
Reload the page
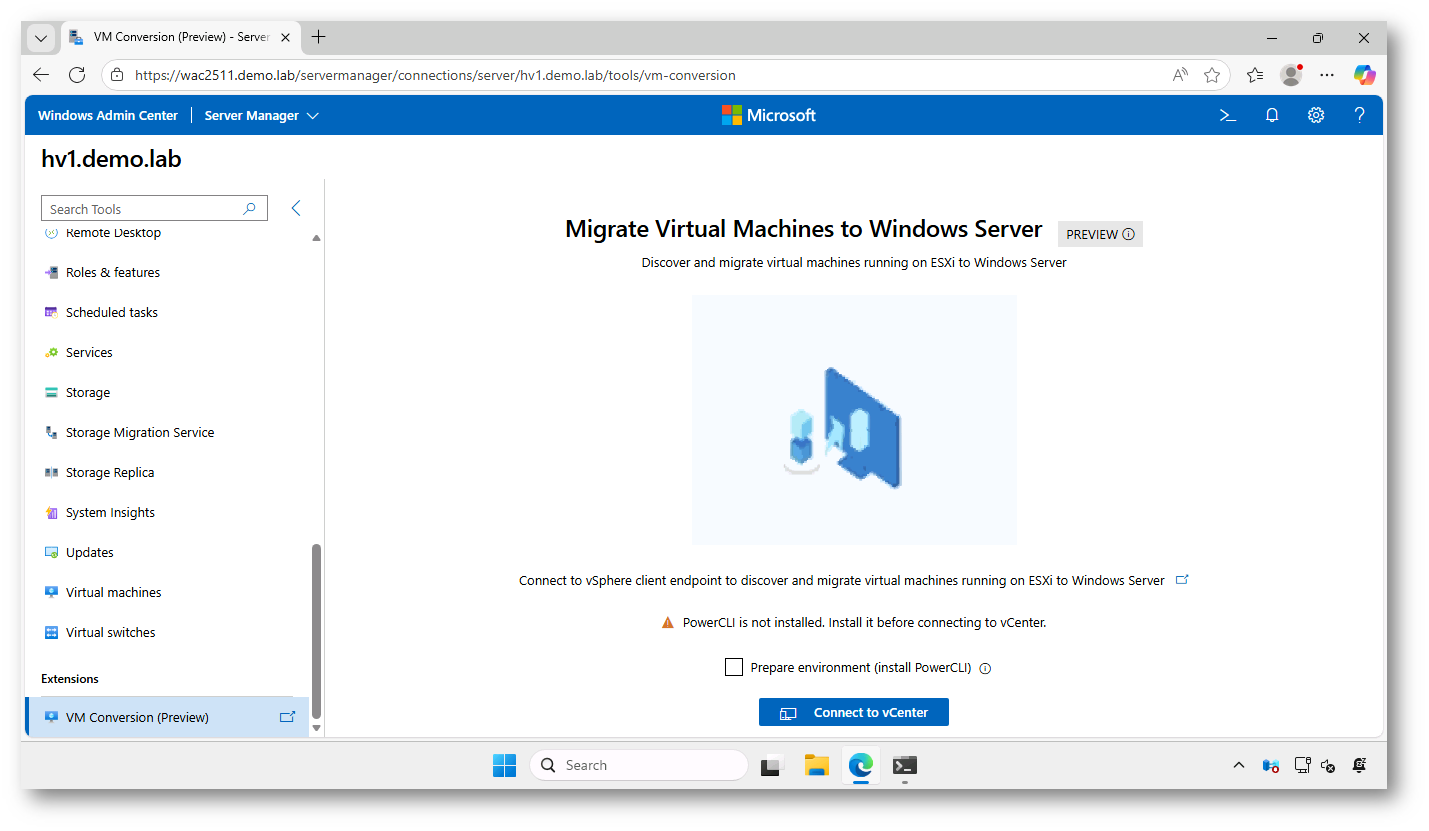tap(77, 75)
